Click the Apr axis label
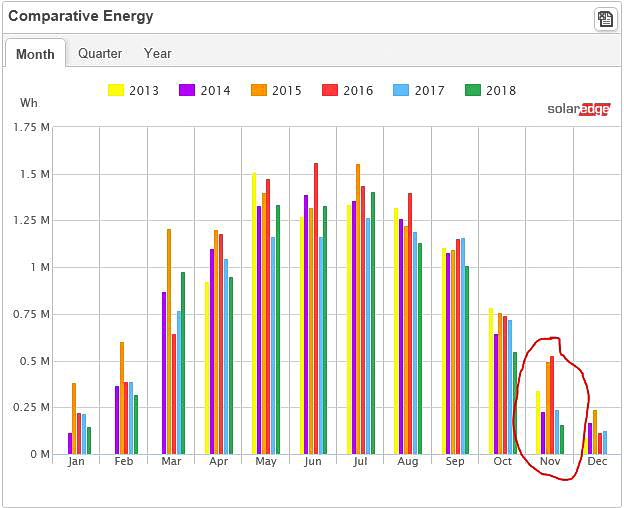The image size is (624, 508). [218, 461]
